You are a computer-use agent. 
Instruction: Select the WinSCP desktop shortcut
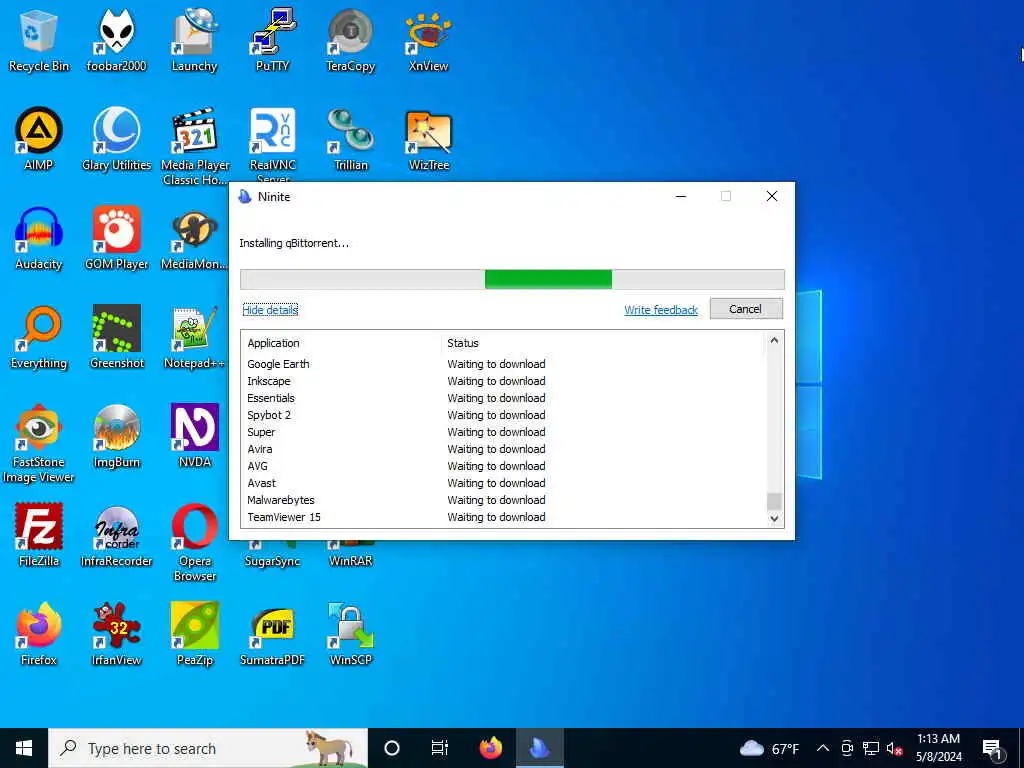point(351,635)
